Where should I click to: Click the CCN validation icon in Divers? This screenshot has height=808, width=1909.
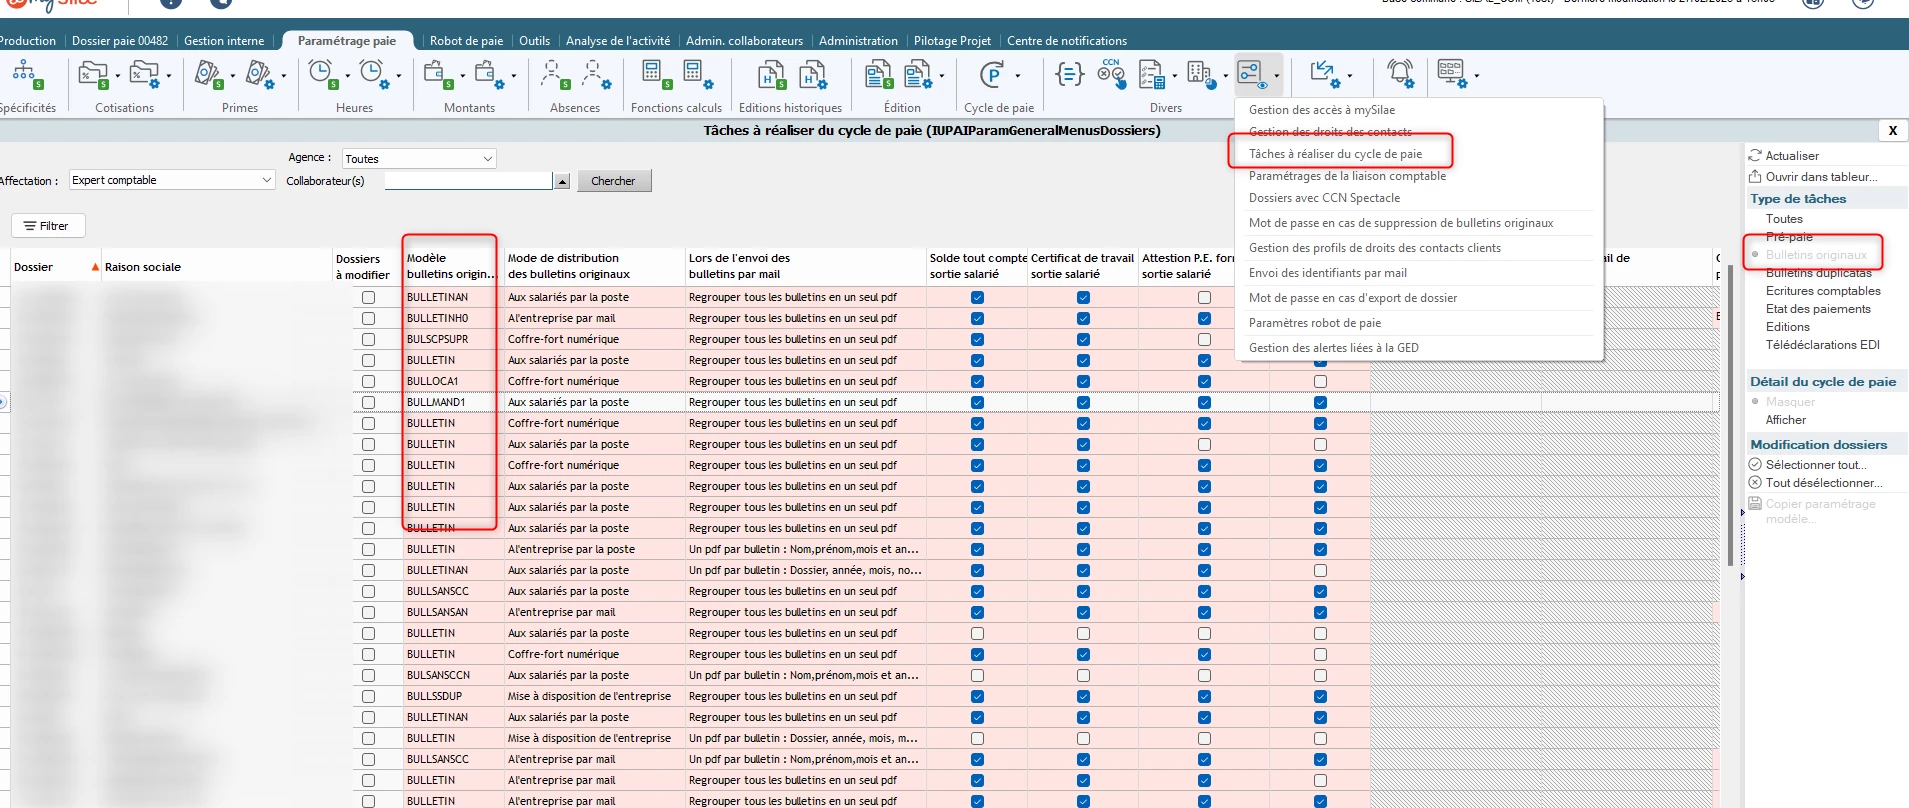click(1111, 74)
